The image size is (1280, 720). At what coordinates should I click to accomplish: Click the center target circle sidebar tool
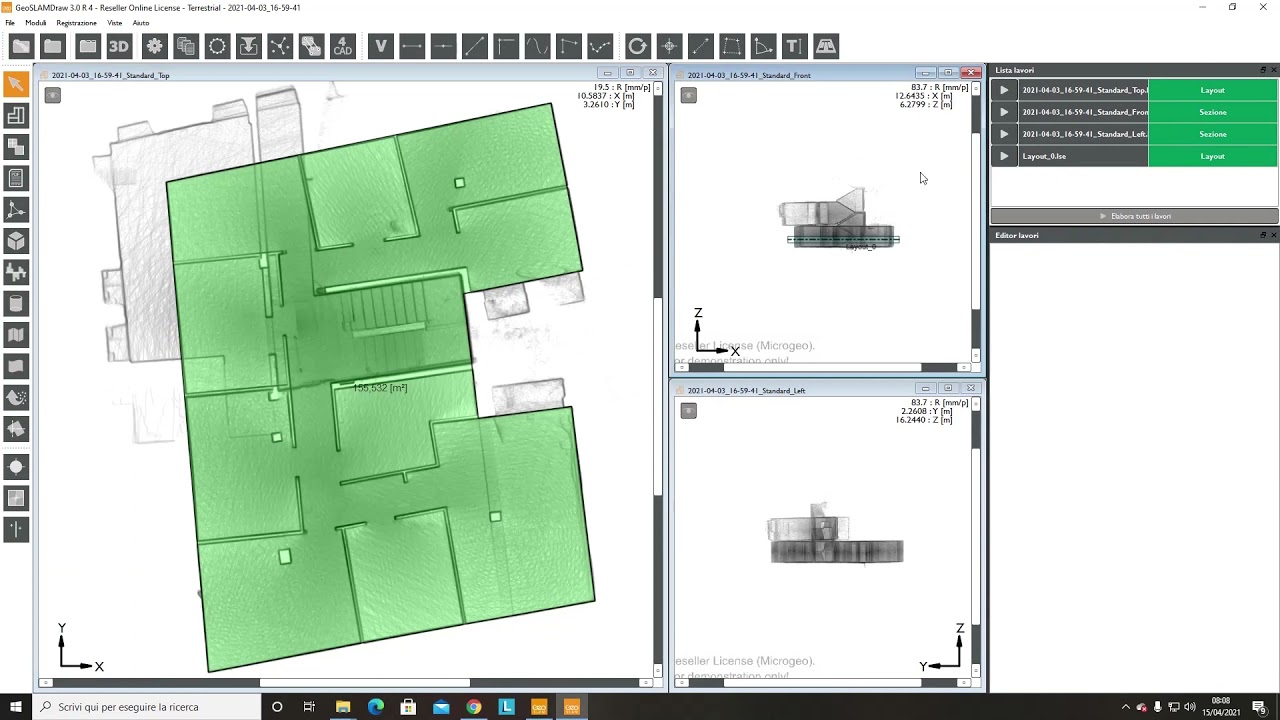point(16,467)
